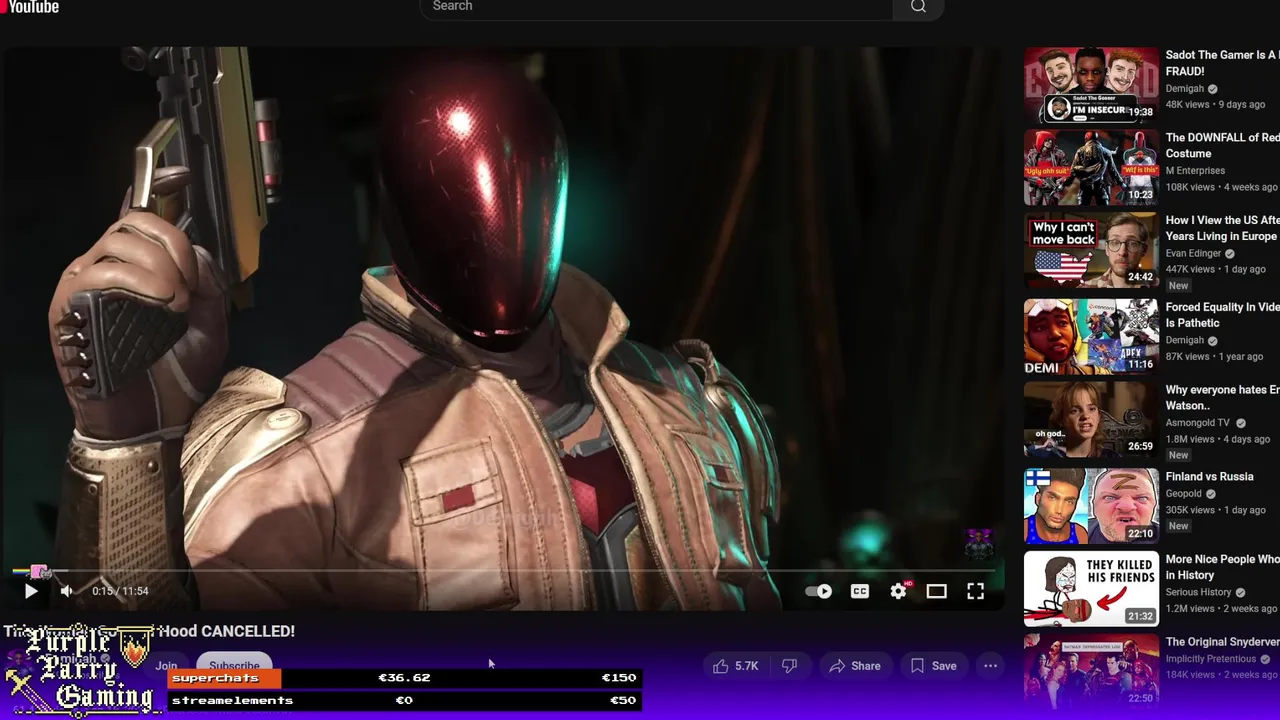Click the '48K views • 9 days ago' text

(1215, 104)
